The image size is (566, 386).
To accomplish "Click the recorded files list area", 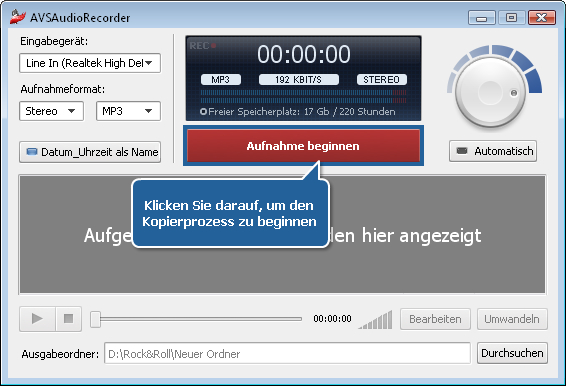I will point(282,235).
